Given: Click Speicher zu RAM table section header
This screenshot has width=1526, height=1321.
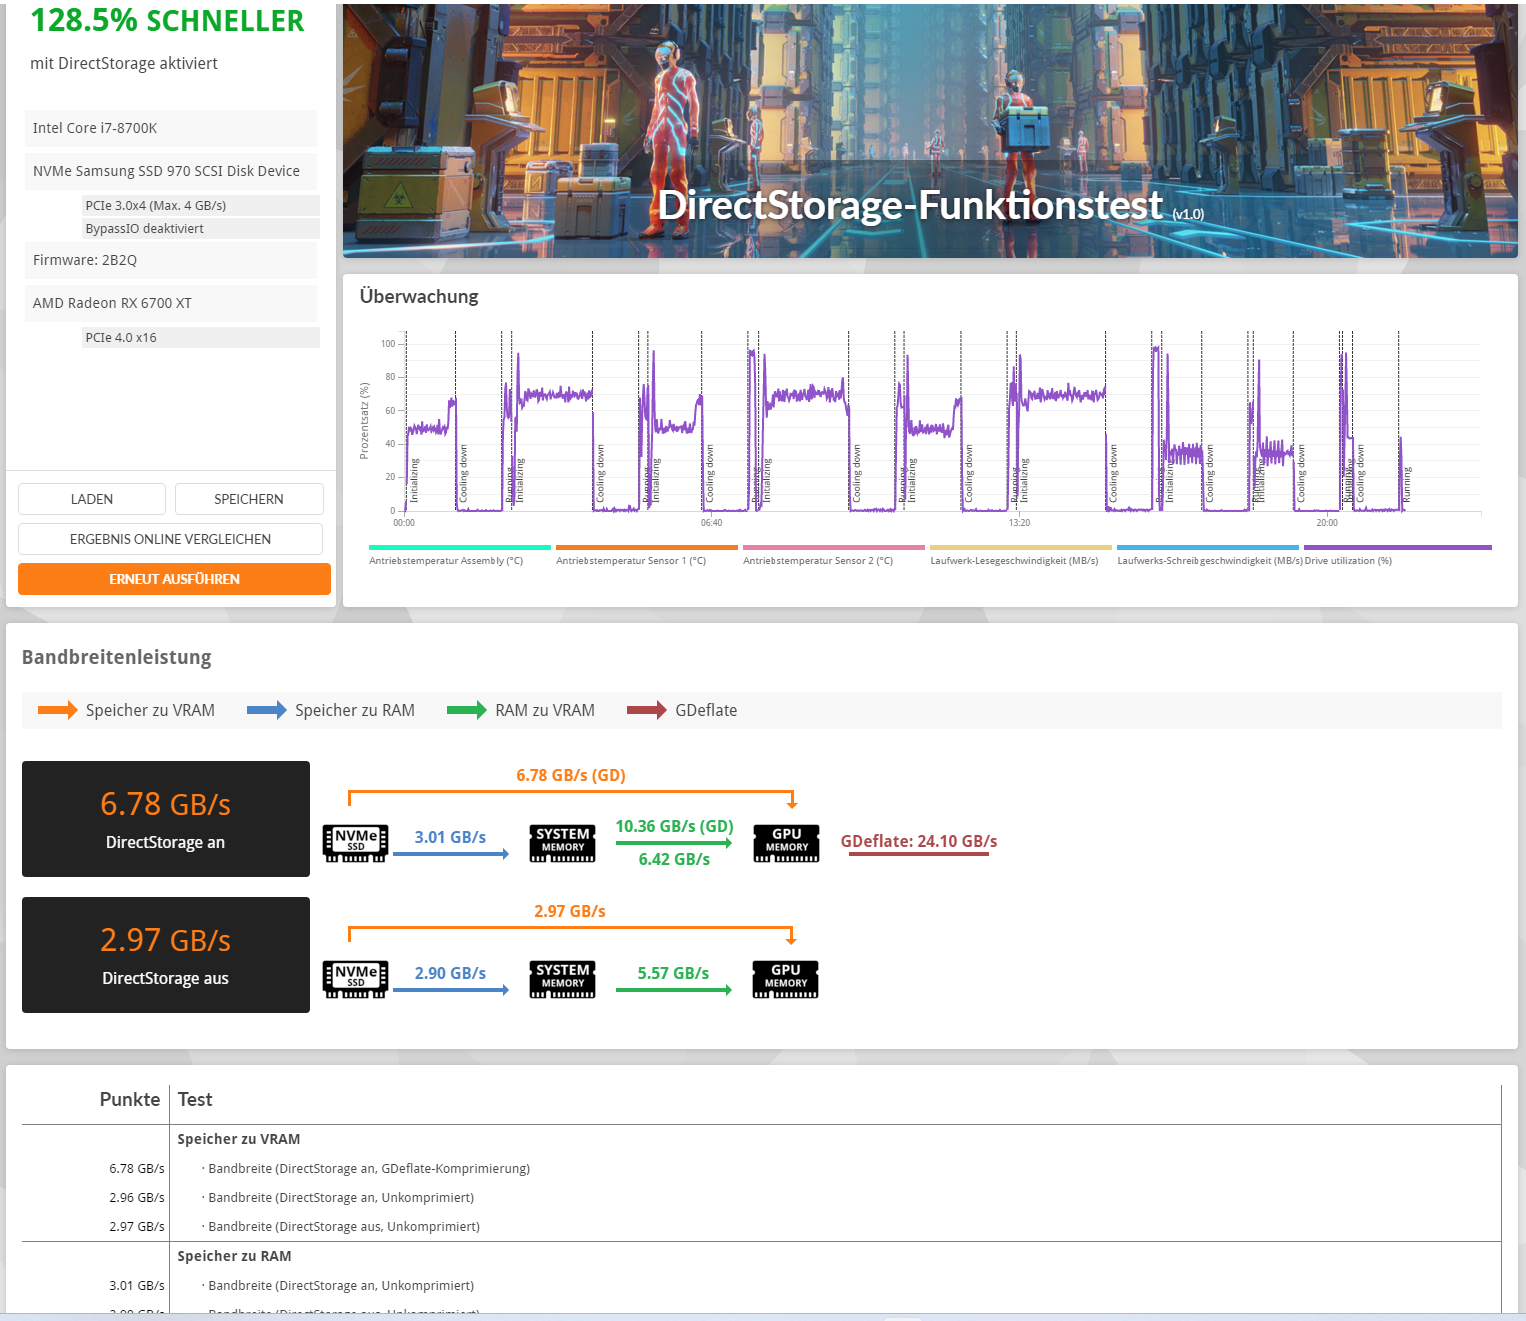Looking at the screenshot, I should (235, 1256).
